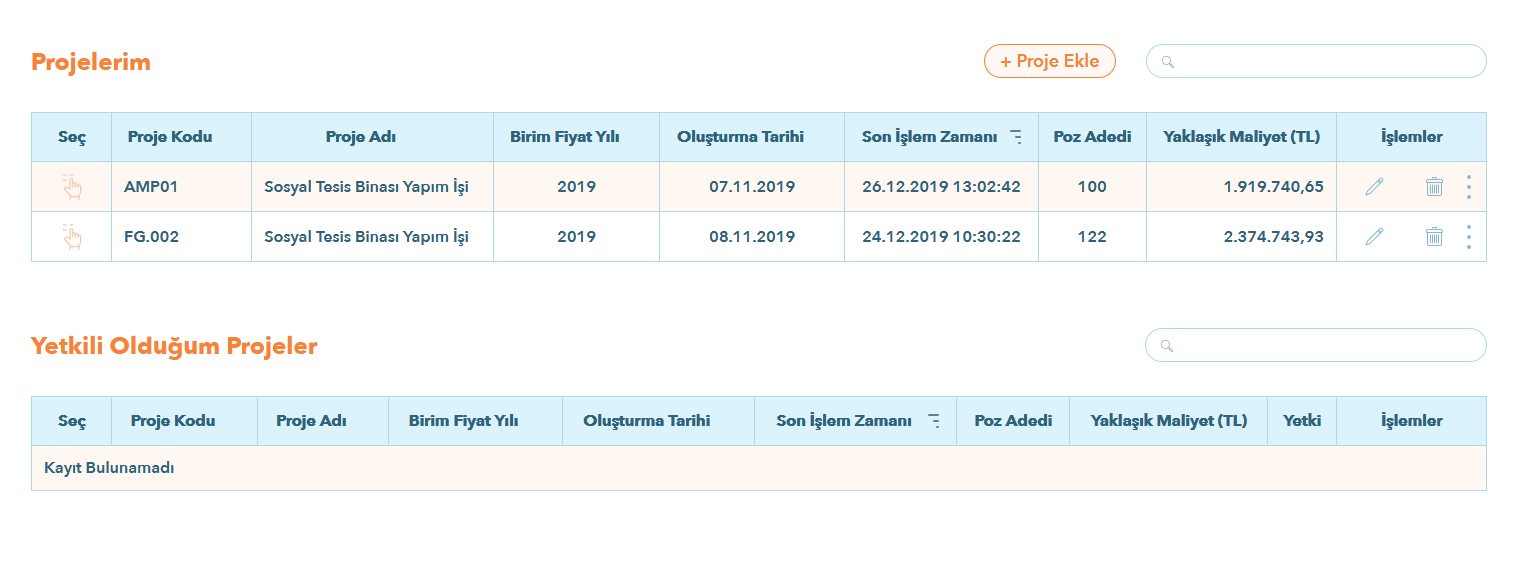The image size is (1518, 582).
Task: Toggle sort icon on Son İşlem Zamanı in Projelerim
Action: click(1016, 138)
